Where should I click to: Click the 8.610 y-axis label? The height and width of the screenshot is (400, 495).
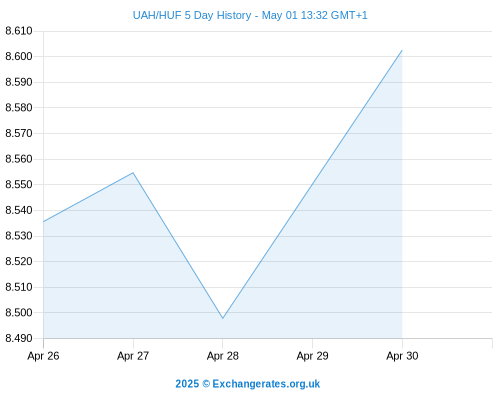pos(19,31)
